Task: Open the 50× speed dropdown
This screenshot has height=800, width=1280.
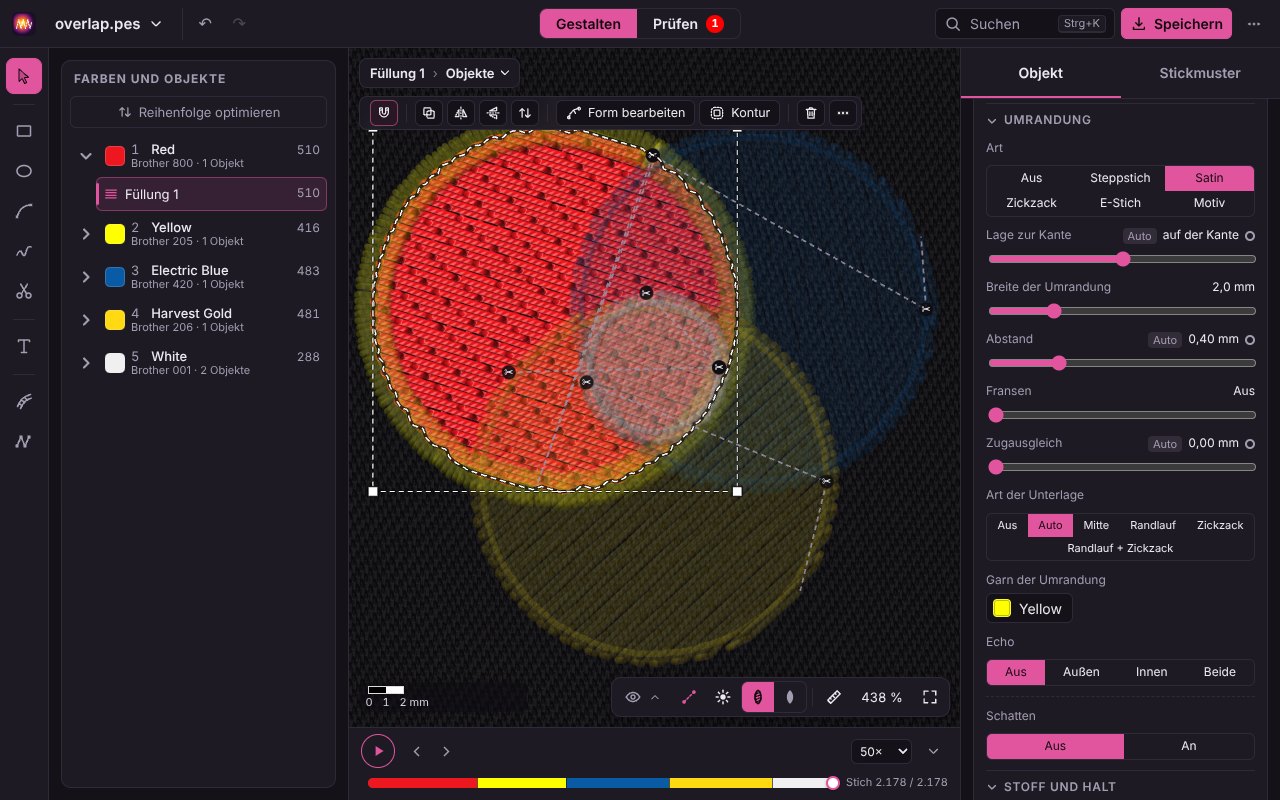Action: (x=881, y=752)
